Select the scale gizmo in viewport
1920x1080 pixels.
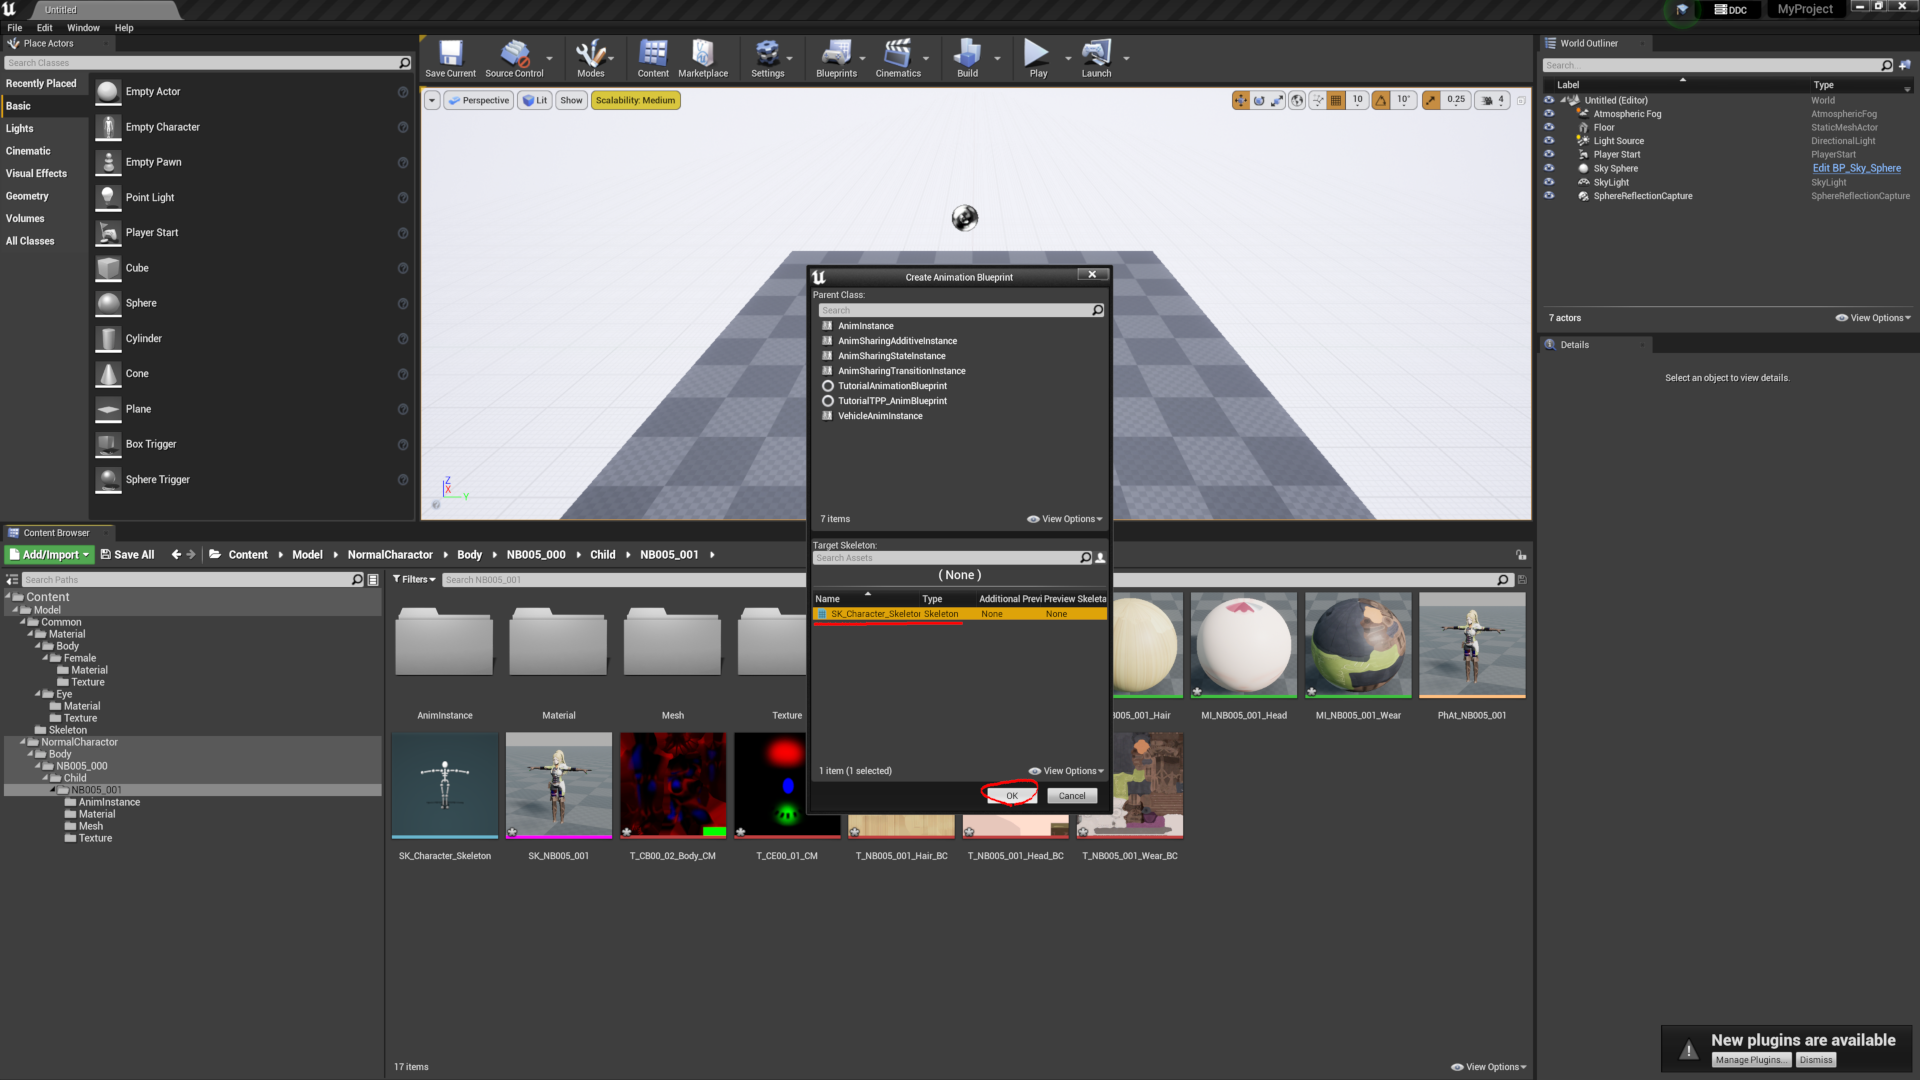1277,100
